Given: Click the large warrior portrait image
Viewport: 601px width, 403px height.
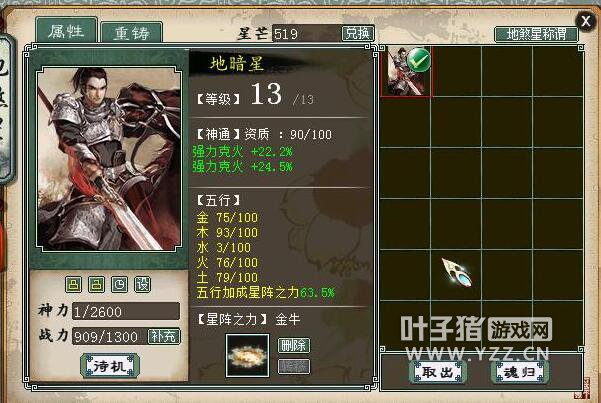Looking at the screenshot, I should (109, 159).
